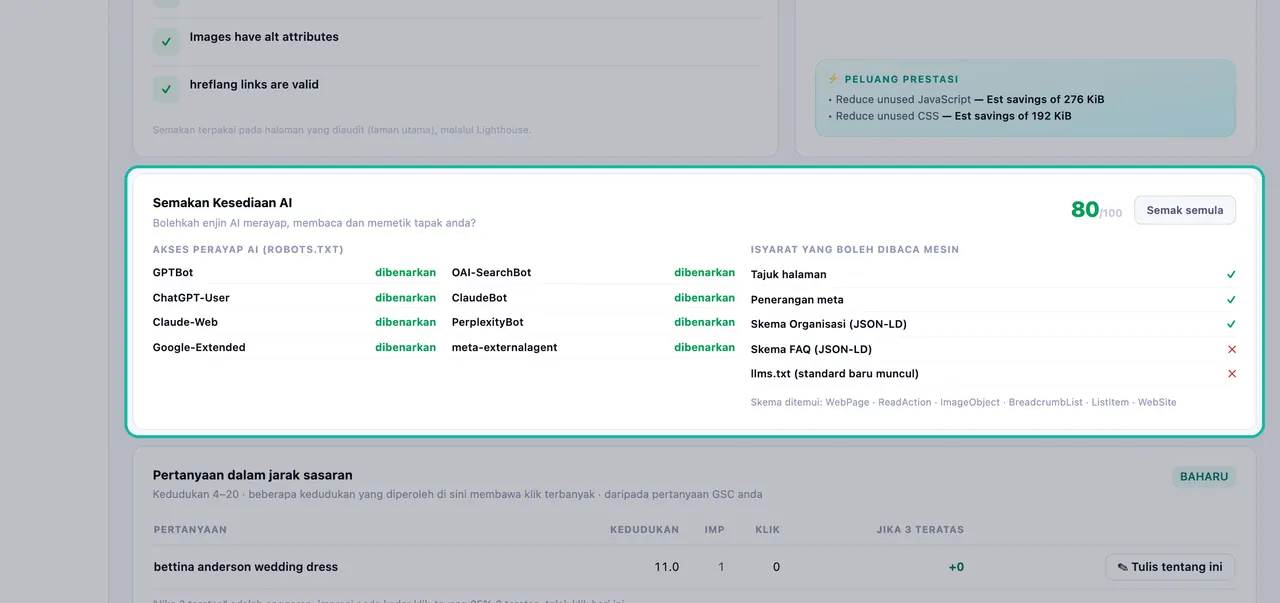Viewport: 1280px width, 603px height.
Task: Click the KEDUDUKAN column header
Action: [645, 530]
